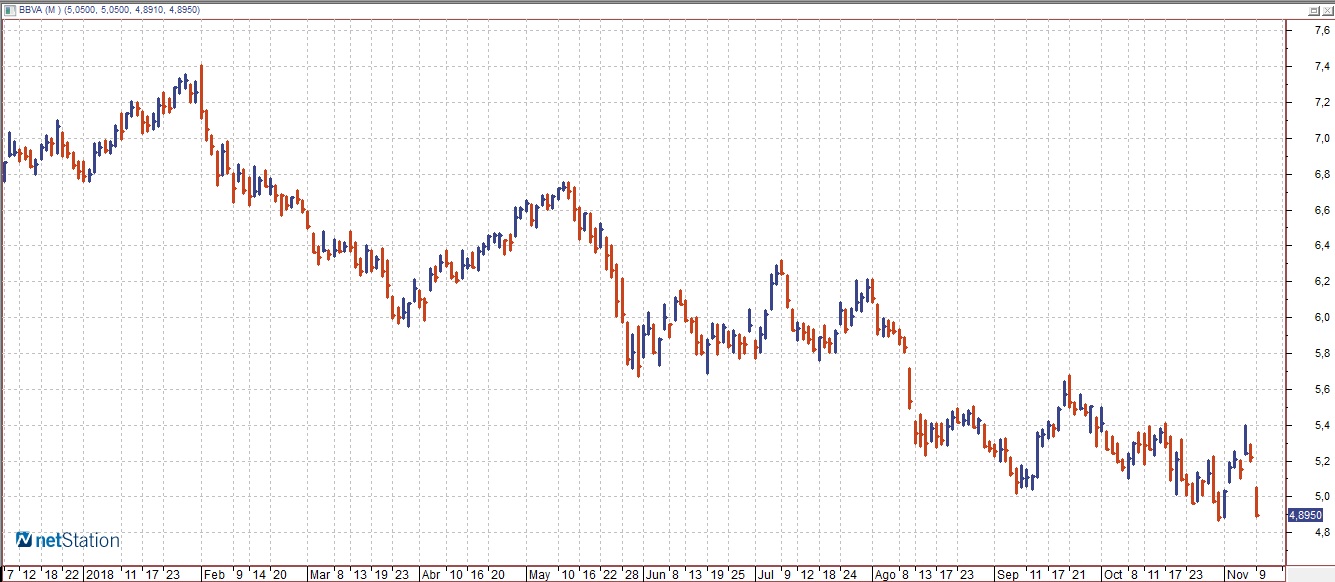Click the 5,6 price axis label
This screenshot has height=582, width=1335.
pos(1321,389)
